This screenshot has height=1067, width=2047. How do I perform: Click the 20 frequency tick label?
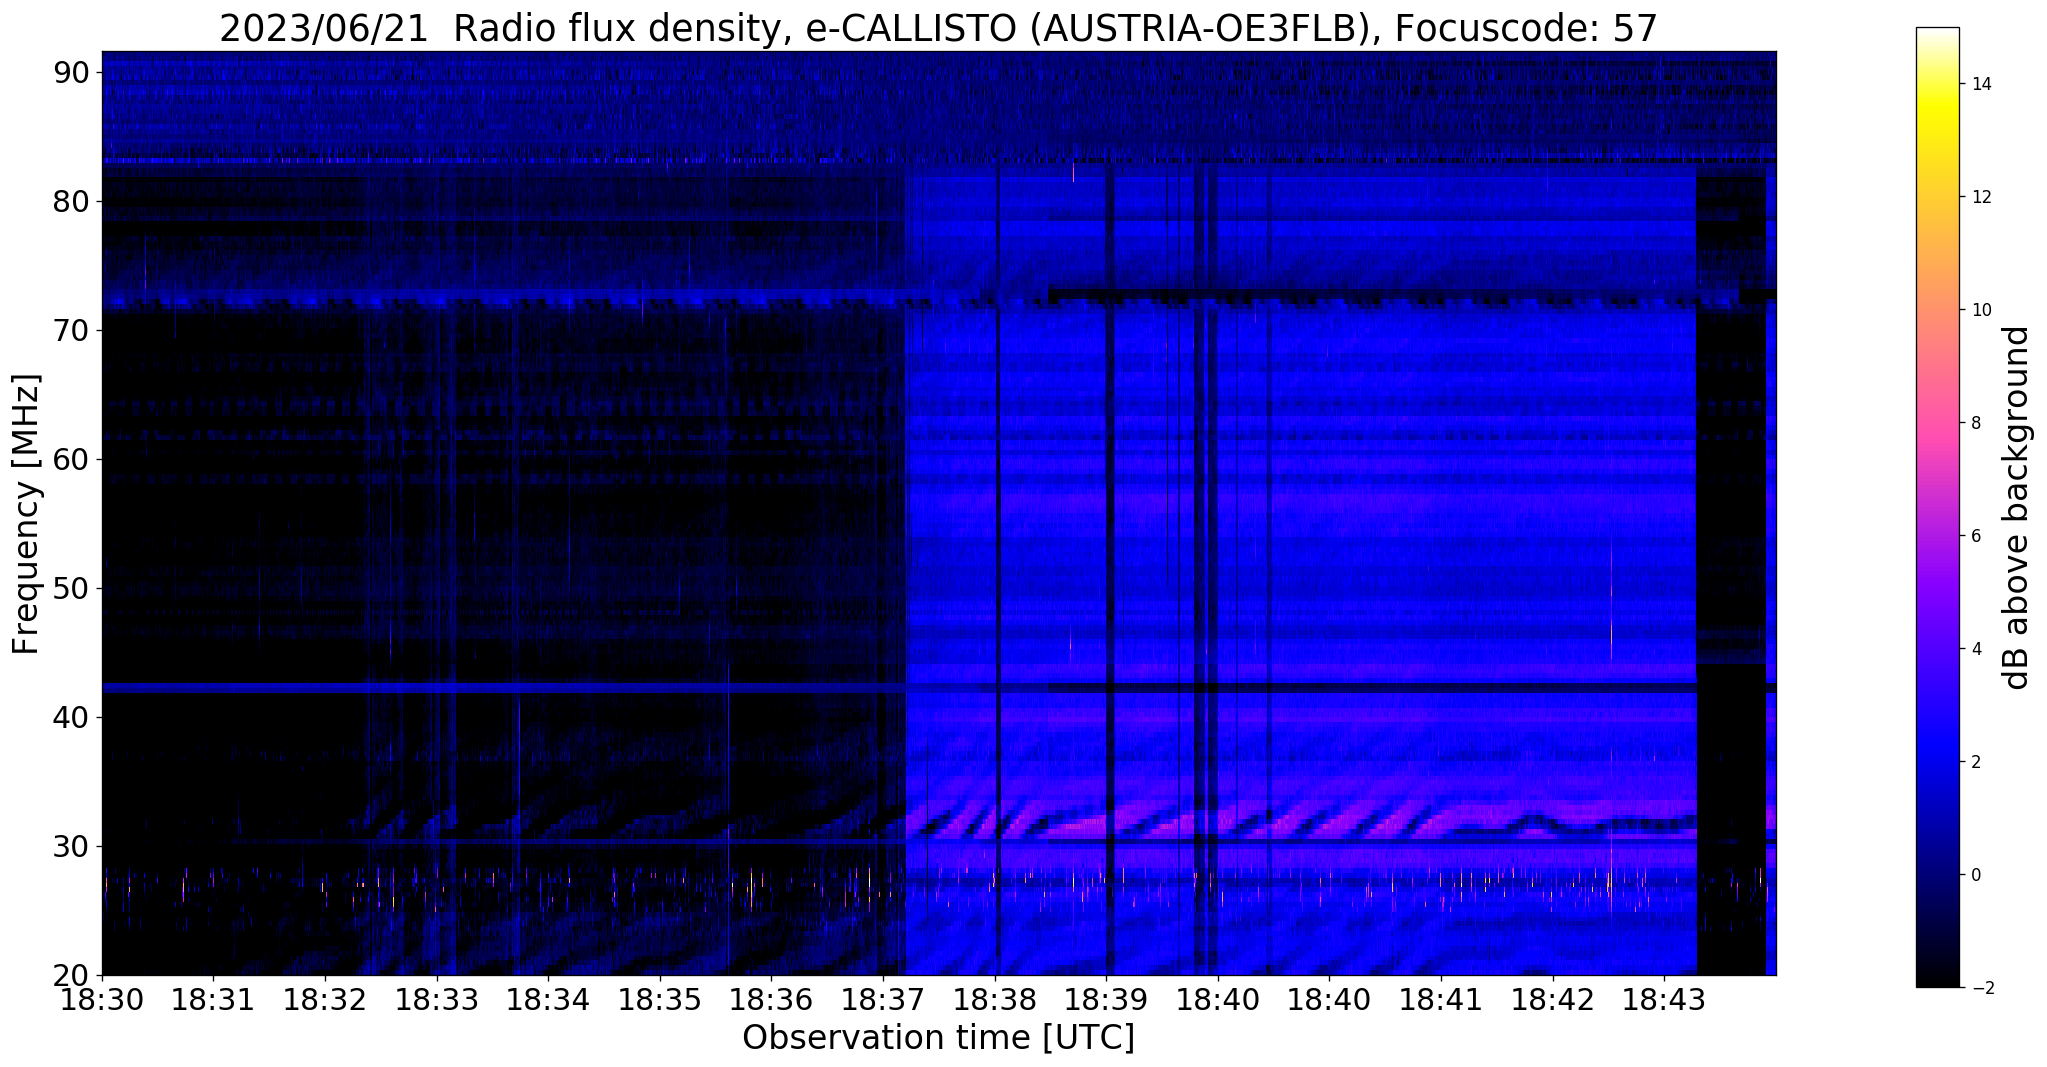coord(74,975)
